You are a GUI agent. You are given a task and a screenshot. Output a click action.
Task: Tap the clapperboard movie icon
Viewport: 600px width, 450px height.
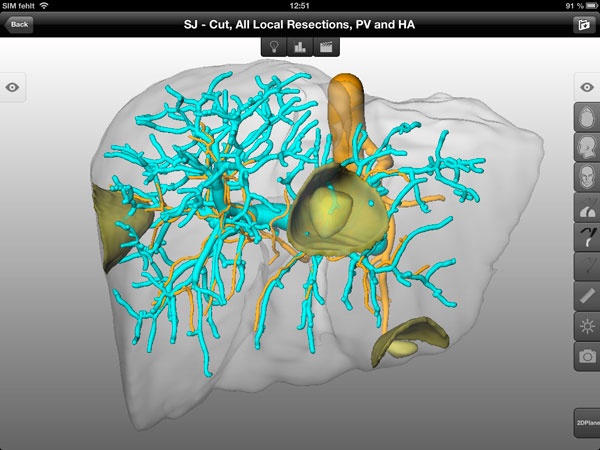[326, 47]
